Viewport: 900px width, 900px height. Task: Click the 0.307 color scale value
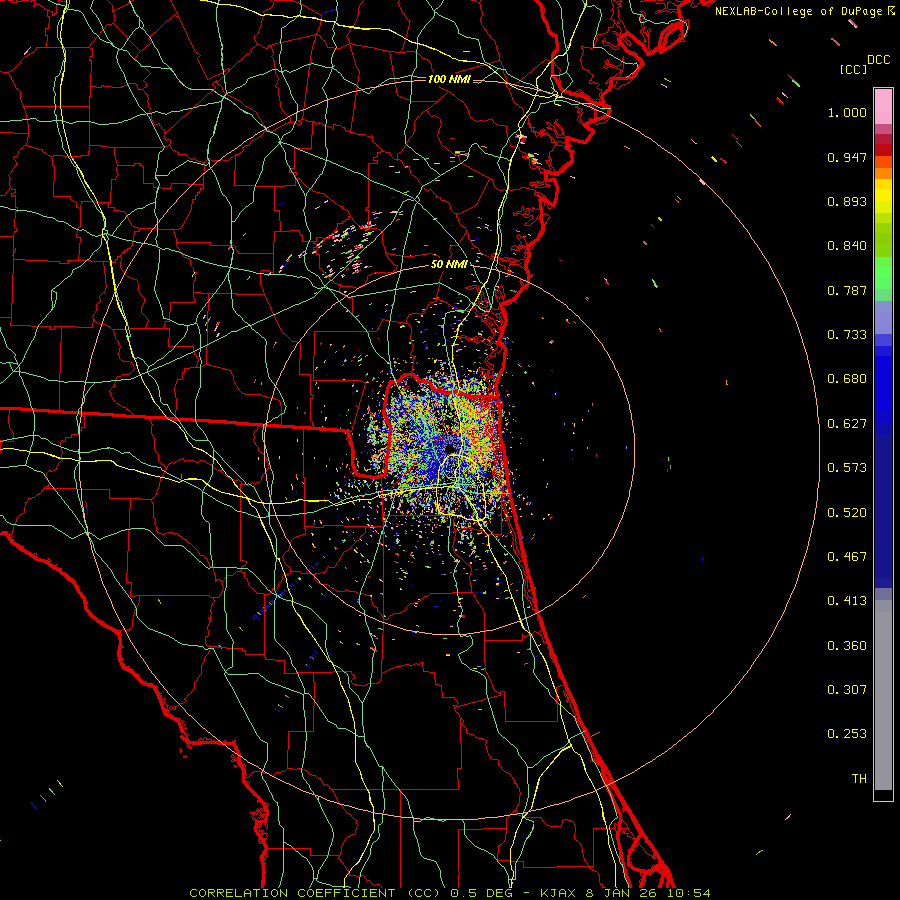click(x=847, y=690)
